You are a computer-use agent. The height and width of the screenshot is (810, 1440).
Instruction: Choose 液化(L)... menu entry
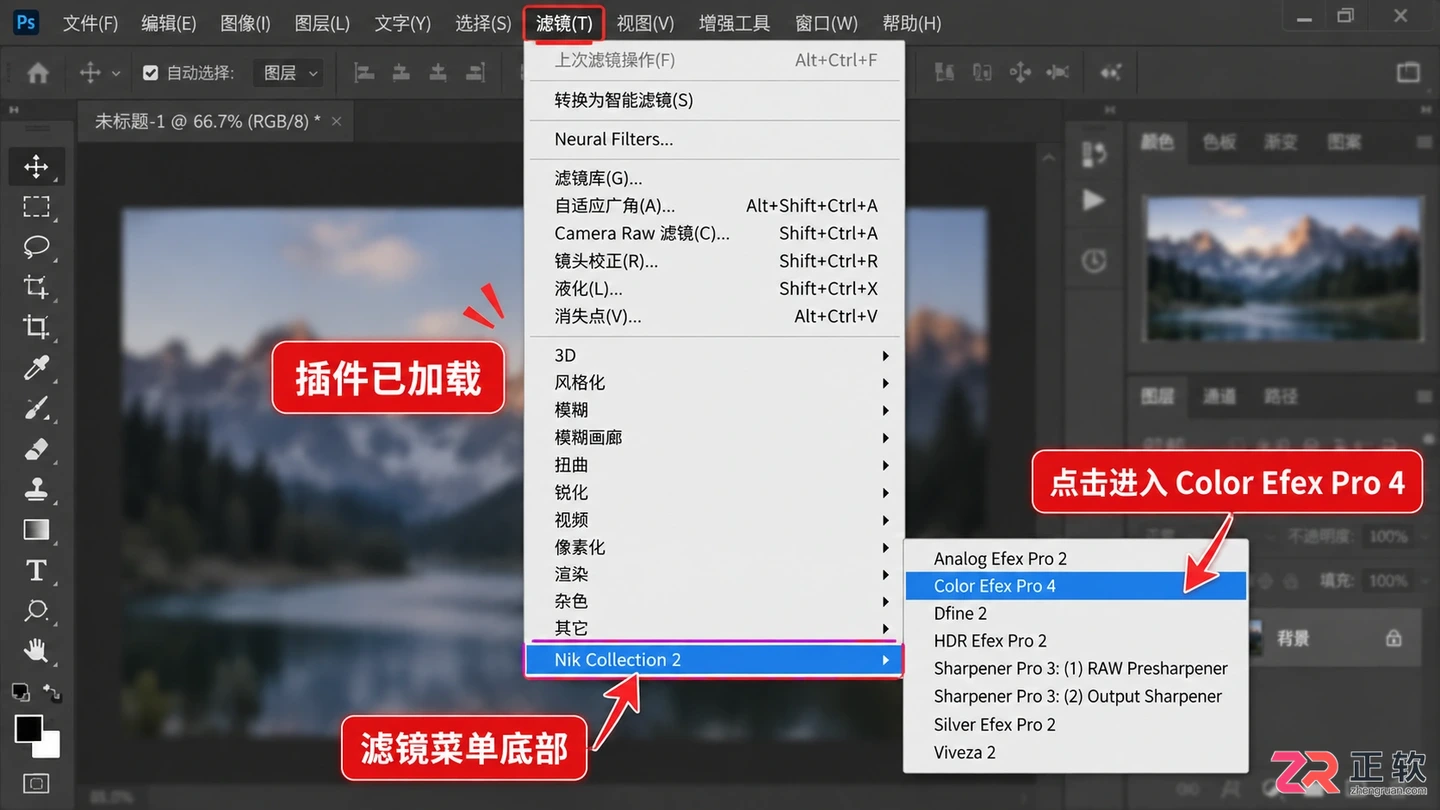[x=715, y=288]
